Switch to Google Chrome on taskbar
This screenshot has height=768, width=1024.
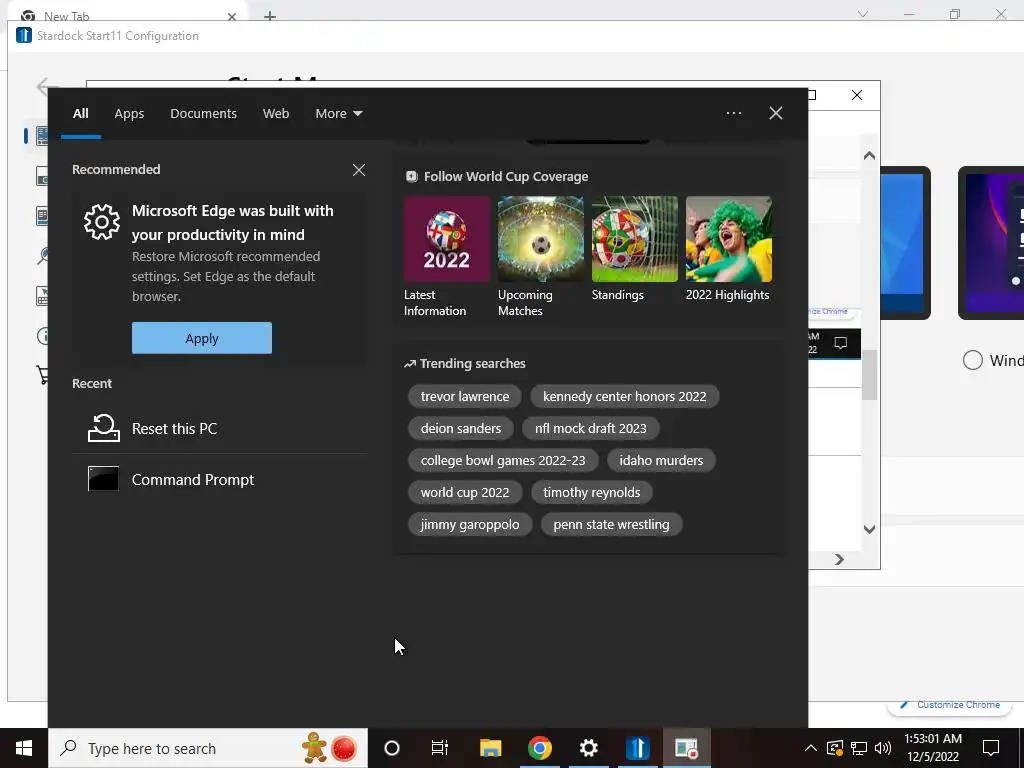point(539,748)
